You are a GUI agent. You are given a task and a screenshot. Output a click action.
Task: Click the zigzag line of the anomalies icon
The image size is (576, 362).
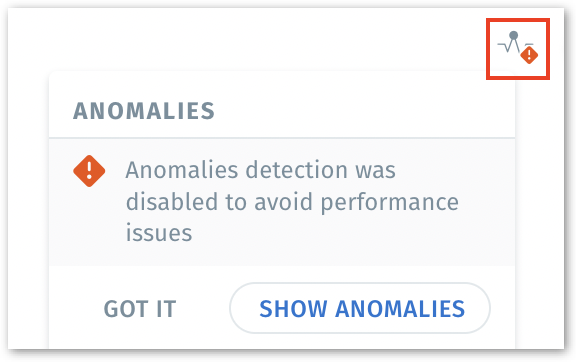point(509,45)
